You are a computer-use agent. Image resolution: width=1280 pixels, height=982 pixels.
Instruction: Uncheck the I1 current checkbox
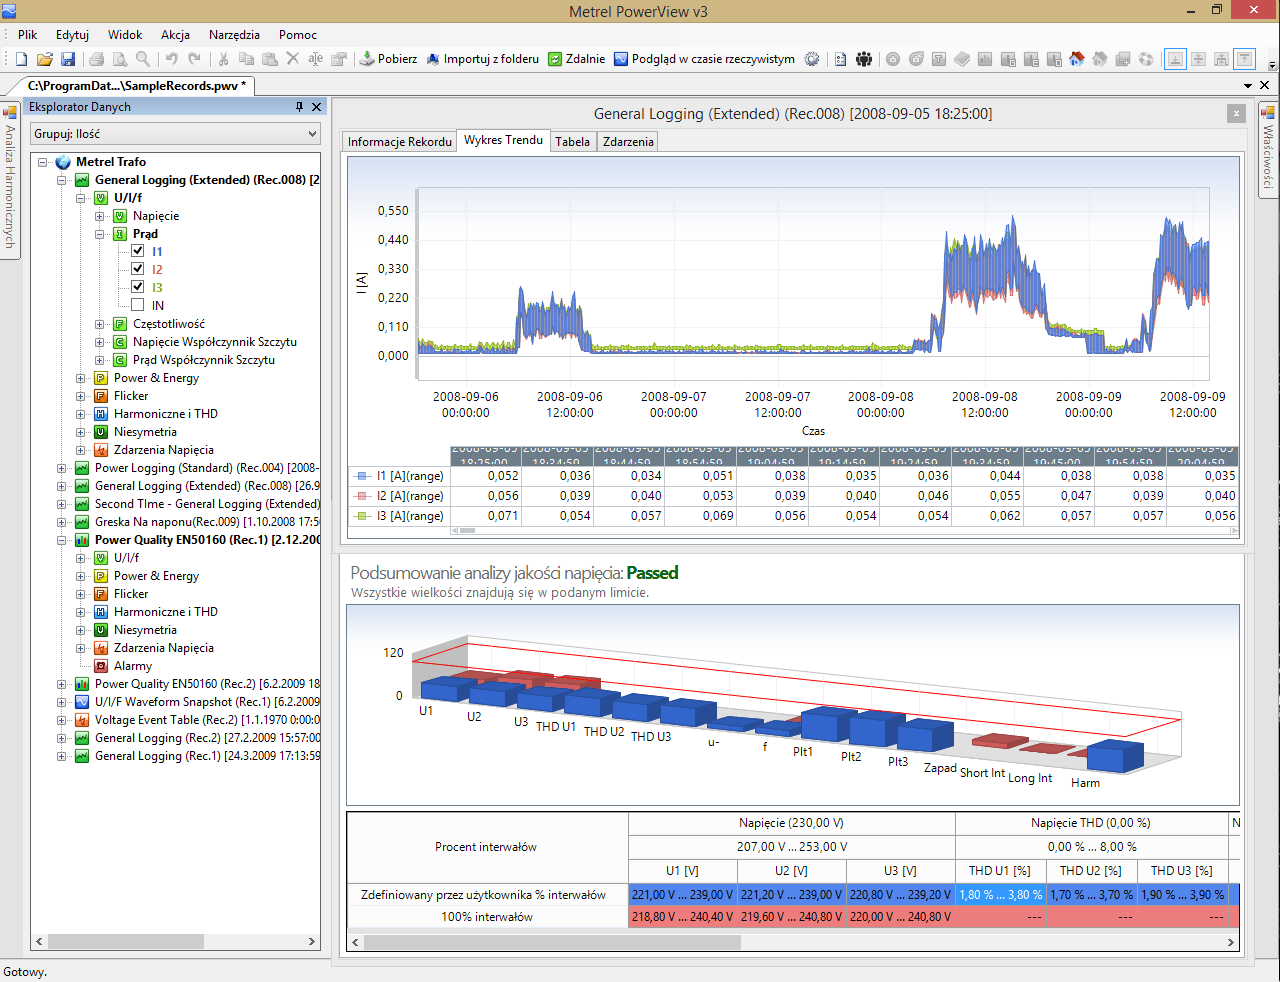[138, 251]
